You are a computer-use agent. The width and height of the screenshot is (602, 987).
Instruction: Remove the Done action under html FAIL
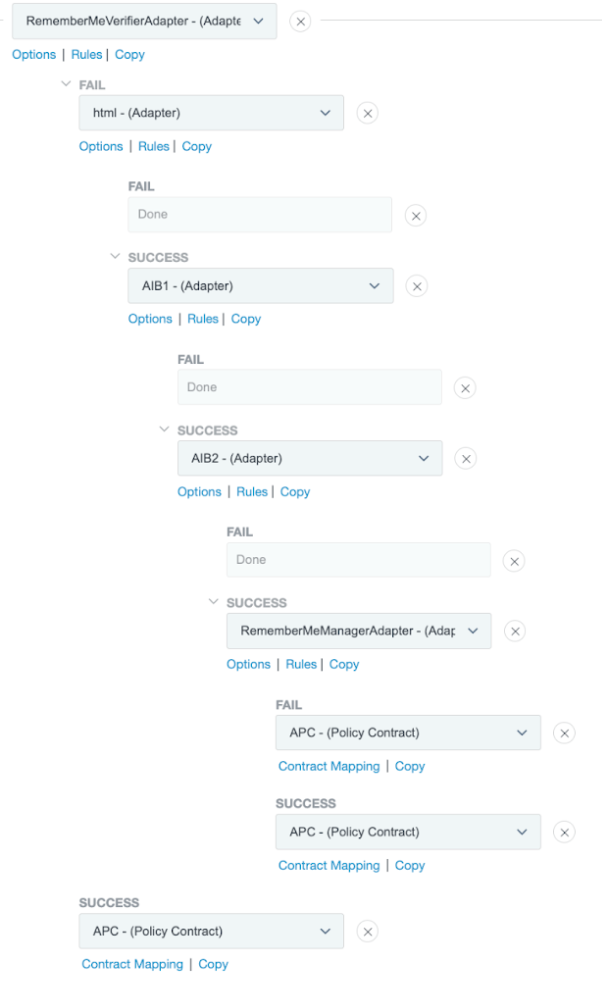(418, 215)
